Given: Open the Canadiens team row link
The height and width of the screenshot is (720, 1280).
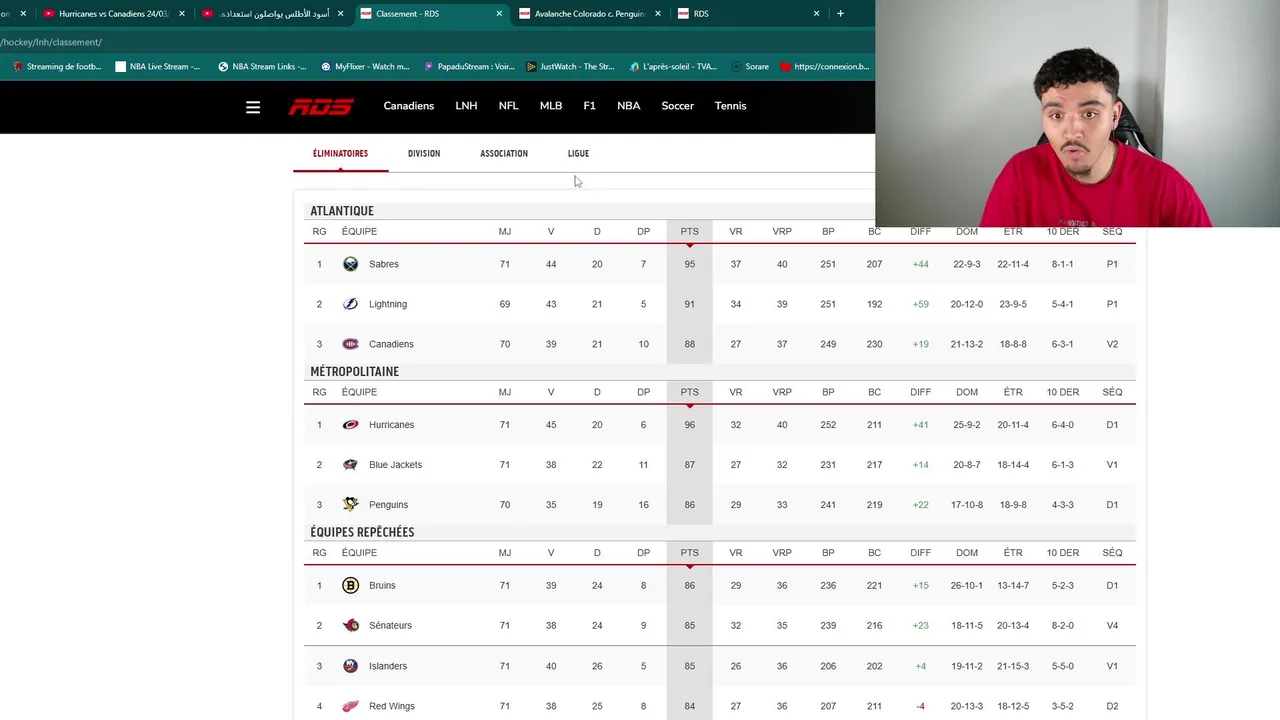Looking at the screenshot, I should pyautogui.click(x=391, y=344).
